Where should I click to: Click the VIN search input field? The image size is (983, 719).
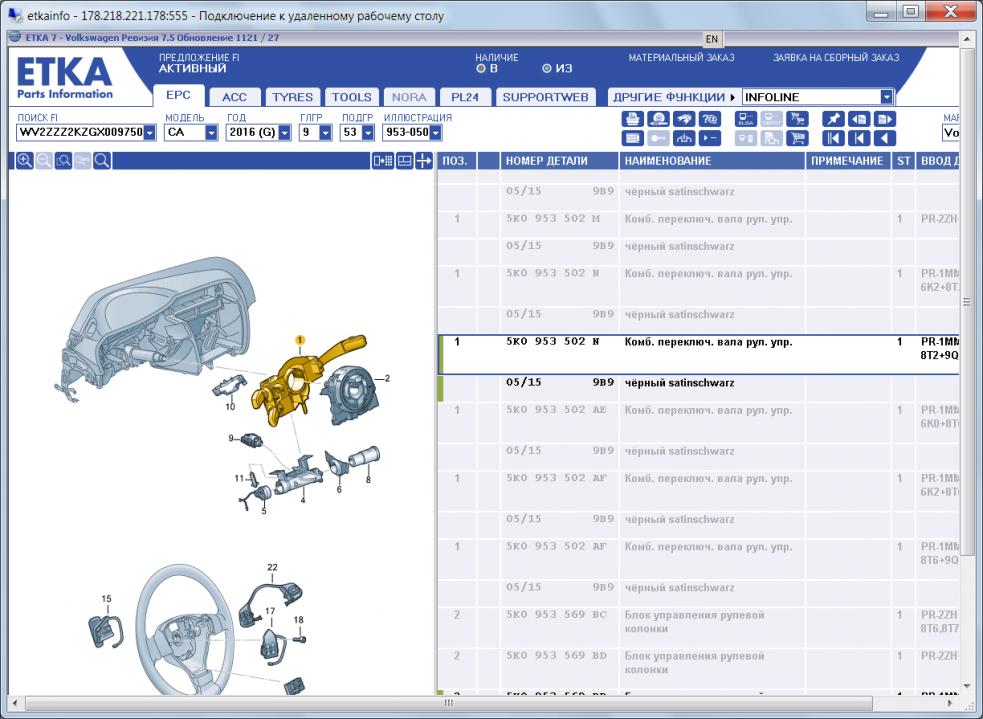[x=81, y=132]
